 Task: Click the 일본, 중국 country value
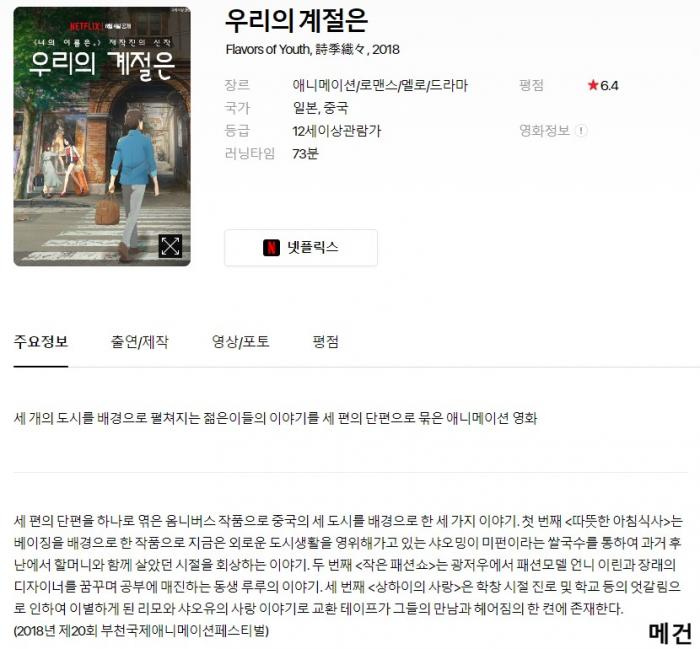[320, 108]
